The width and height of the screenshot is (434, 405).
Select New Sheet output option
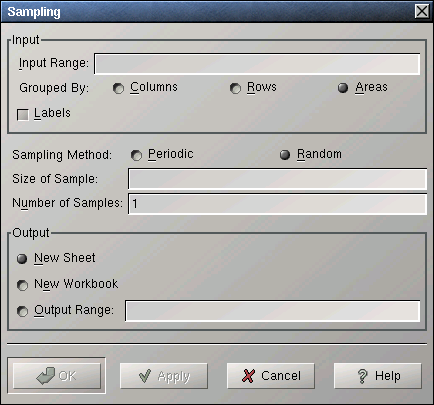tap(22, 259)
